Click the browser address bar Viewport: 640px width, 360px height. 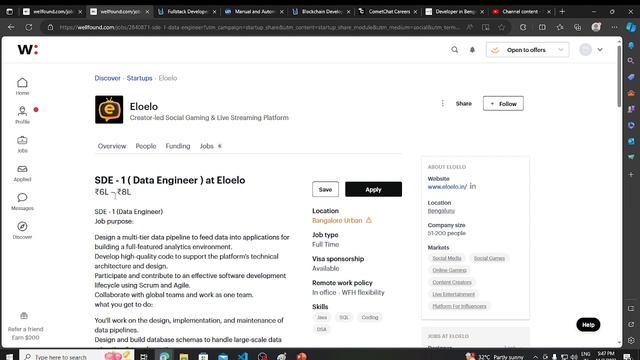click(259, 27)
